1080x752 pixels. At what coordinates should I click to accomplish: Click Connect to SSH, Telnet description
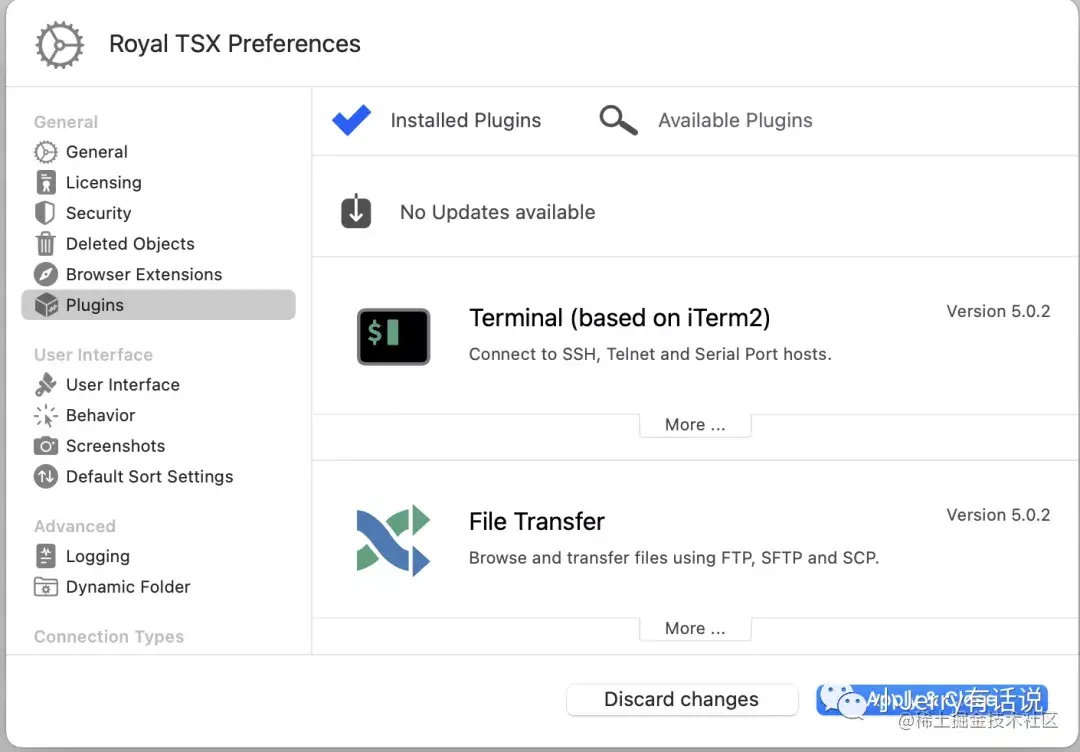pyautogui.click(x=650, y=354)
